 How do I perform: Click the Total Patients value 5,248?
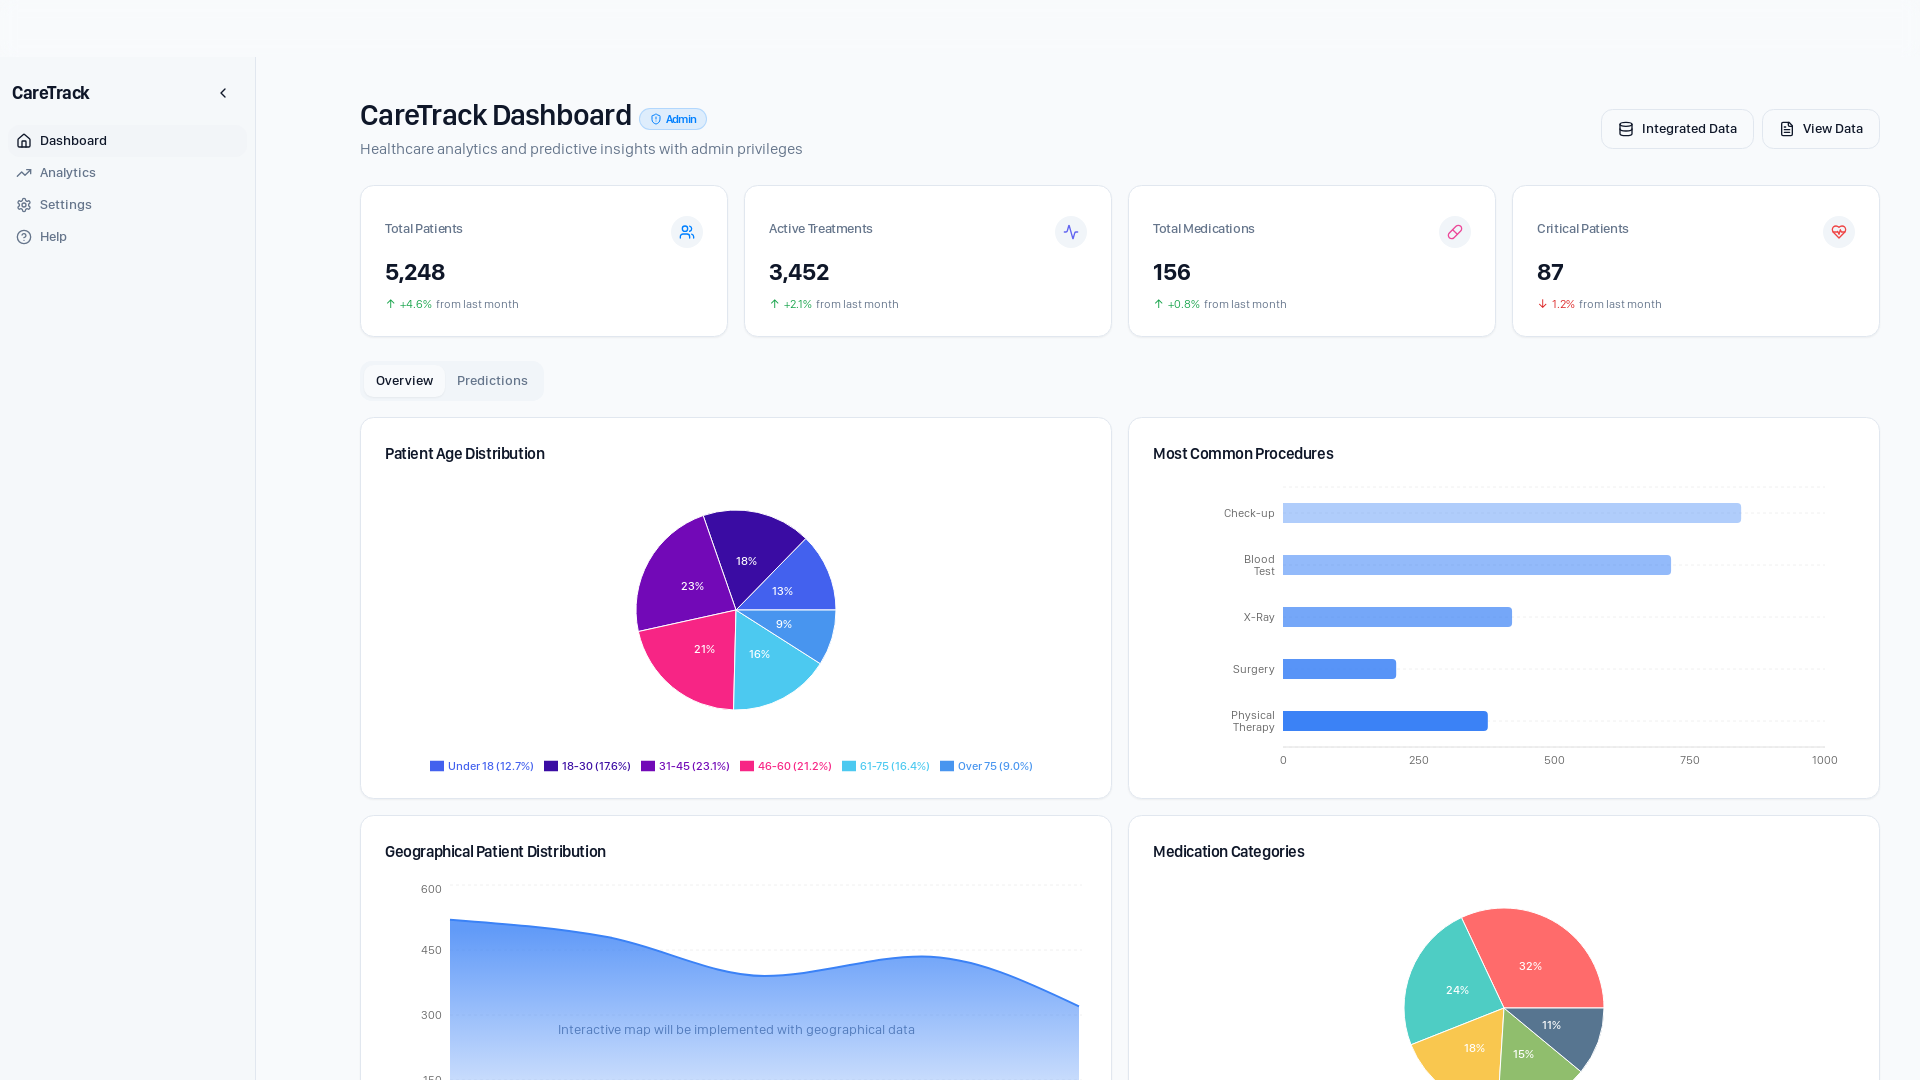click(x=415, y=272)
